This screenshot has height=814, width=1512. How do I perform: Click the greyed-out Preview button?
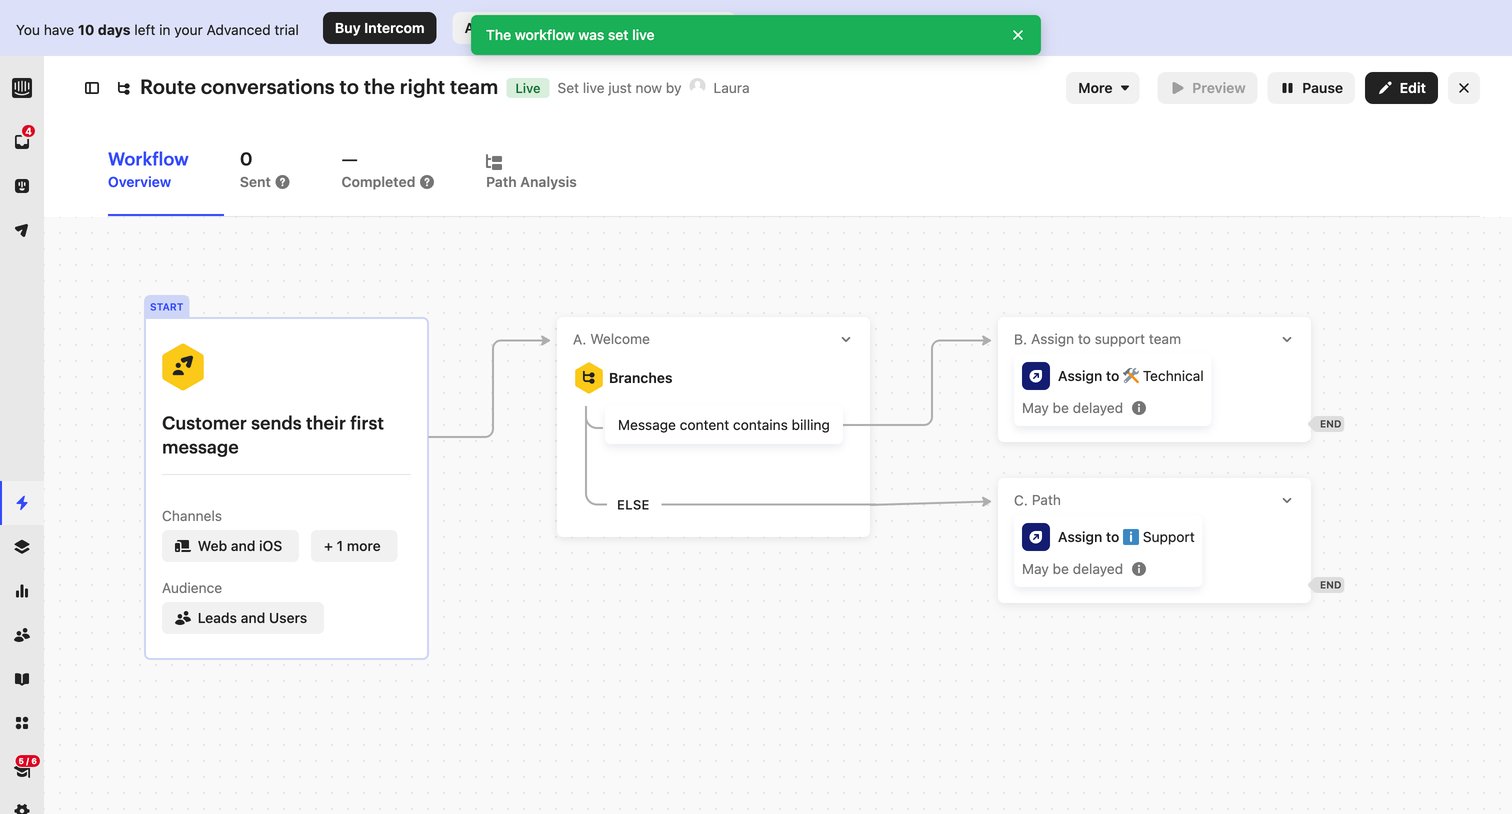pos(1208,88)
